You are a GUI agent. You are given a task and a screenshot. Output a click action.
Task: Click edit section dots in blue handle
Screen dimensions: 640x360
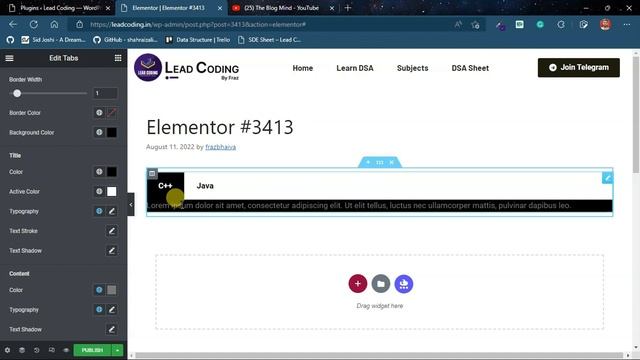pos(380,162)
